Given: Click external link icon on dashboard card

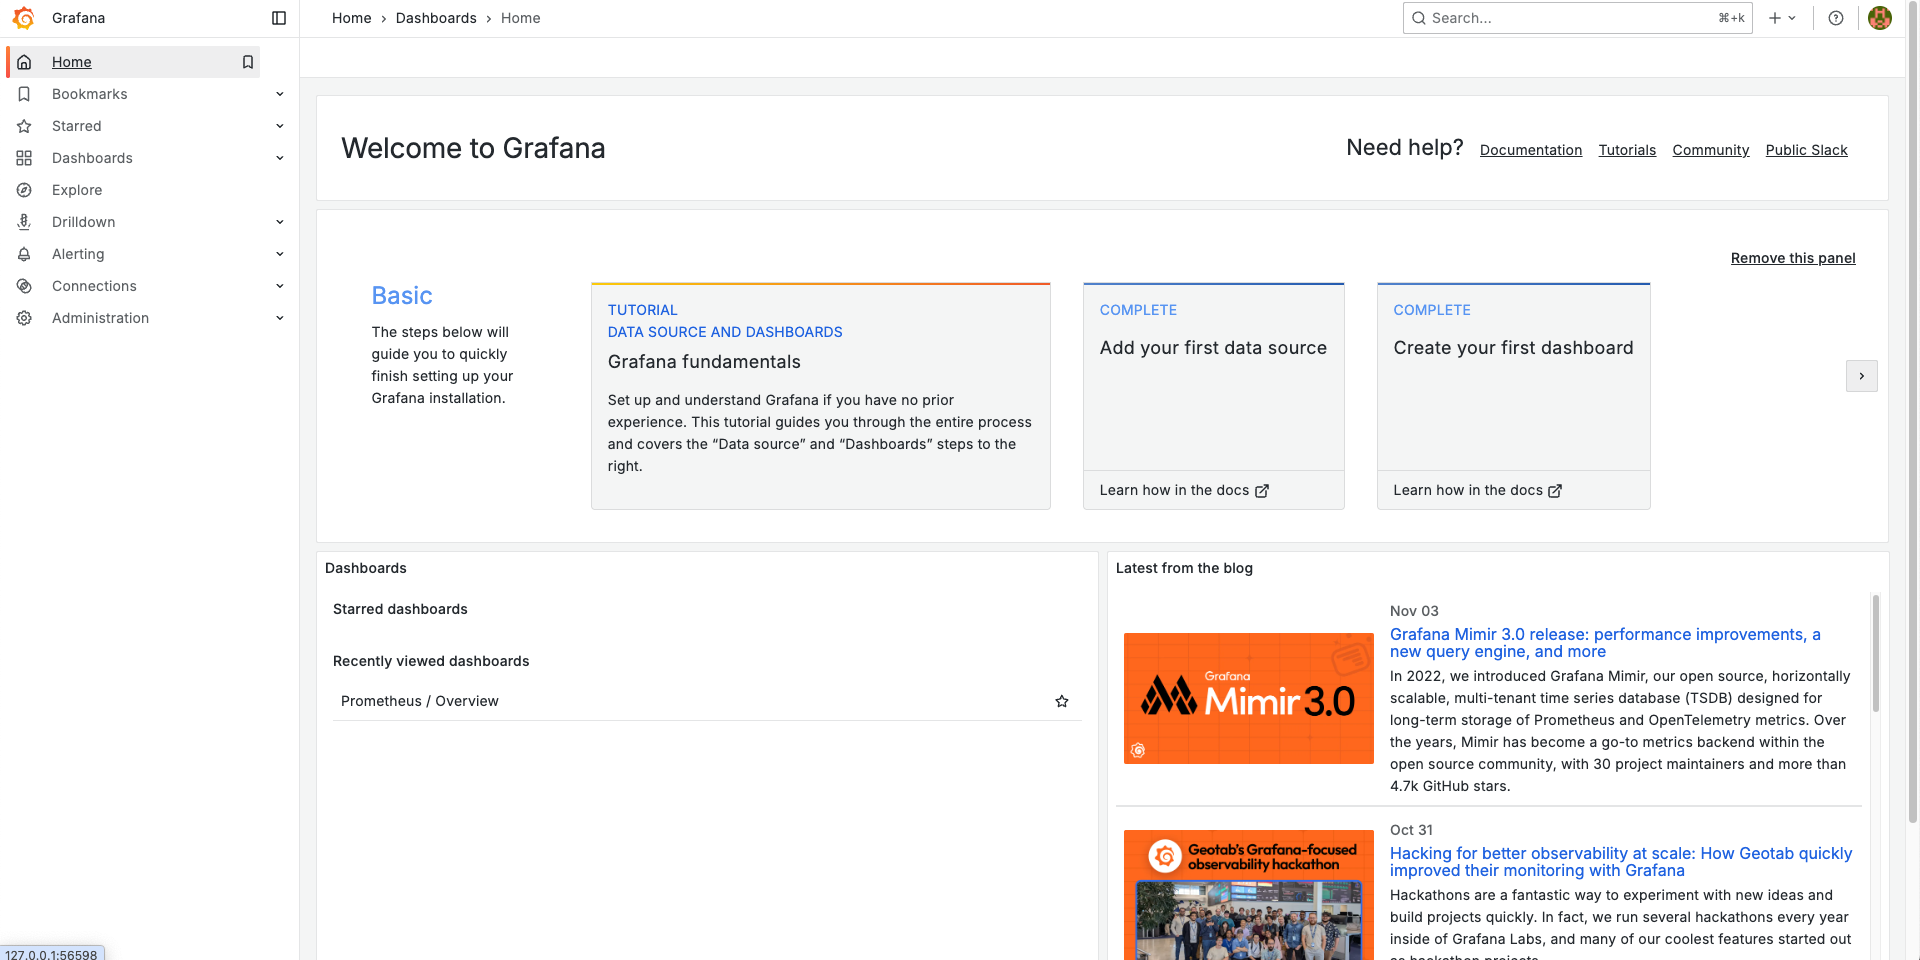Looking at the screenshot, I should click(x=1555, y=491).
